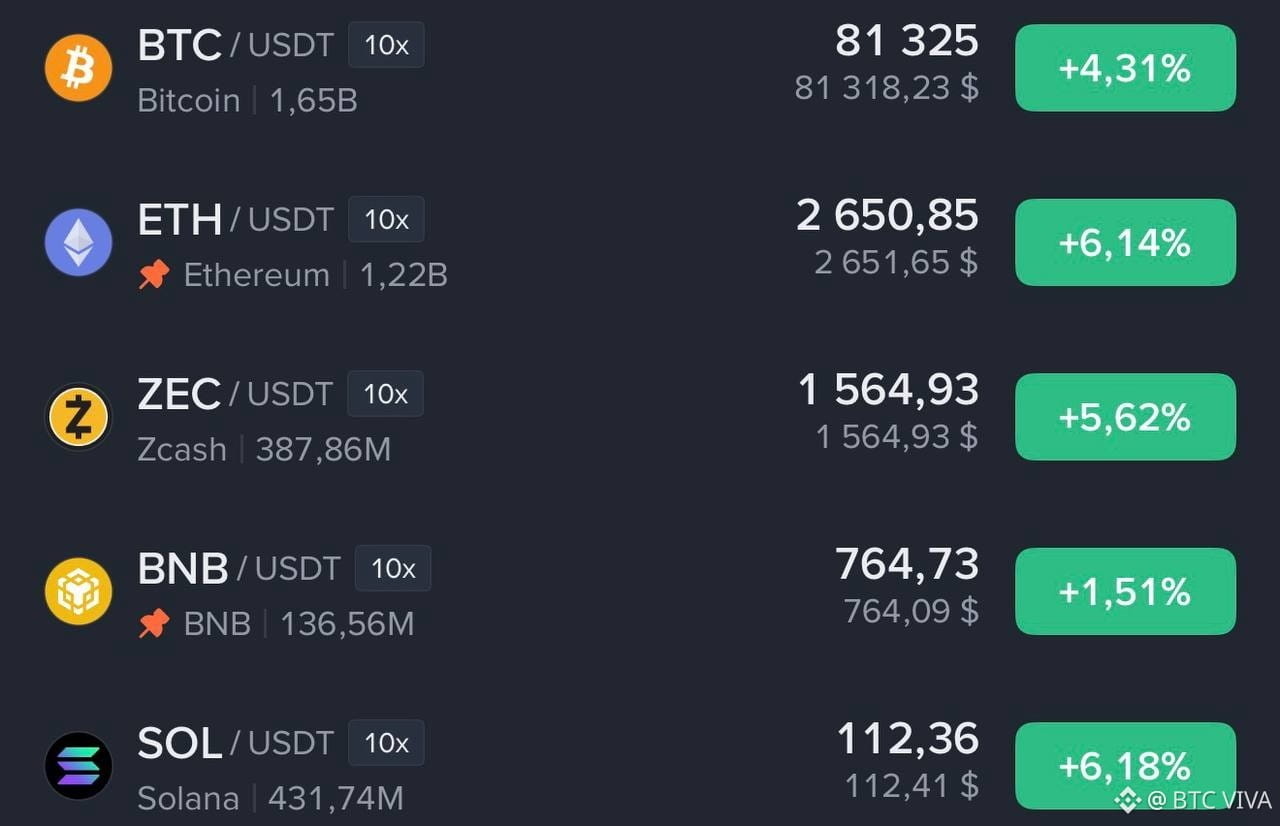Click the 10x leverage badge for ETH
The width and height of the screenshot is (1280, 826).
386,219
